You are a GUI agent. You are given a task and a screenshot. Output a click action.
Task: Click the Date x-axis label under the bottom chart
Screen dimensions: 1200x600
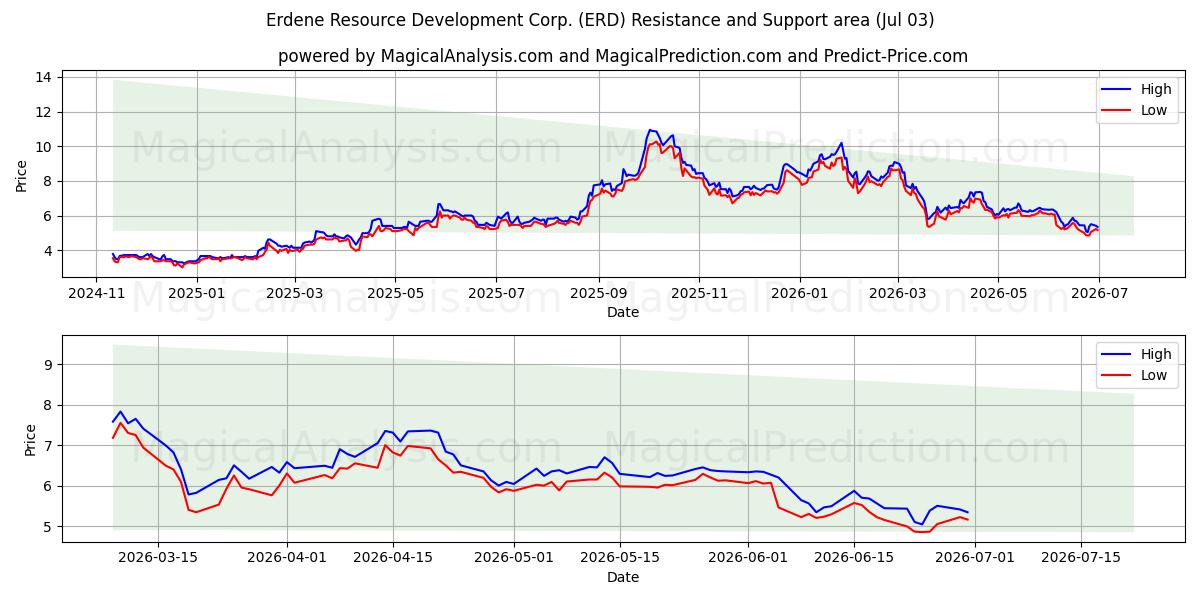pos(623,577)
